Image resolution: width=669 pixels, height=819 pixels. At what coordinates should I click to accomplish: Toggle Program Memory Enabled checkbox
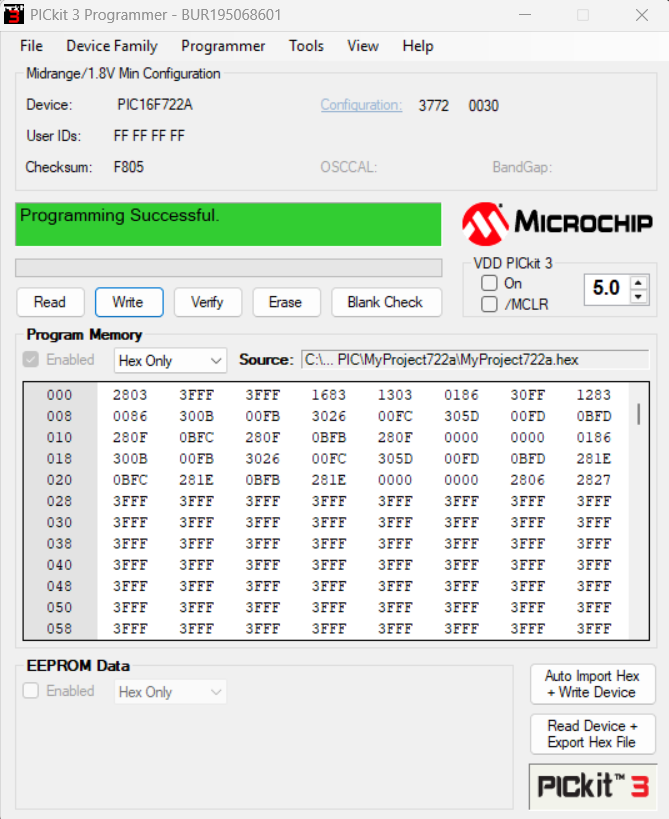(31, 359)
